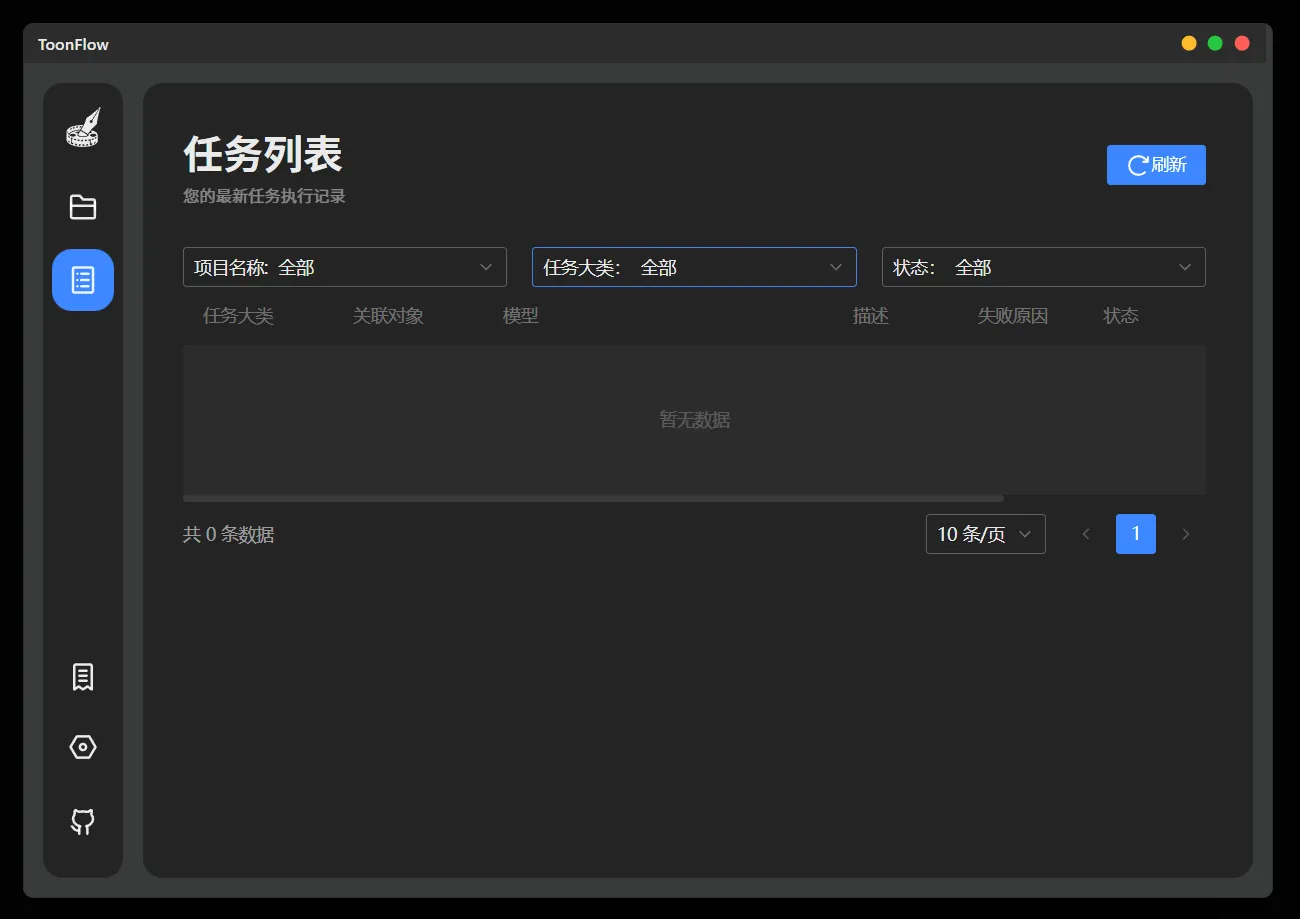Click the 任务大类 column header
The width and height of the screenshot is (1300, 919).
click(x=238, y=316)
